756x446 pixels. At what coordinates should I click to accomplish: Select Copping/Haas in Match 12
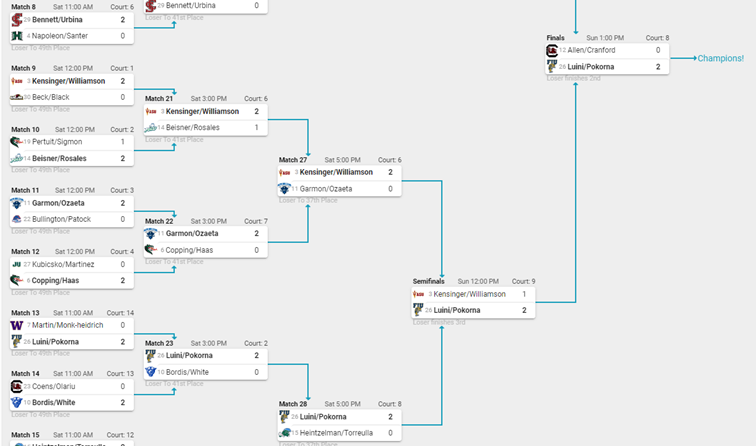click(x=55, y=281)
